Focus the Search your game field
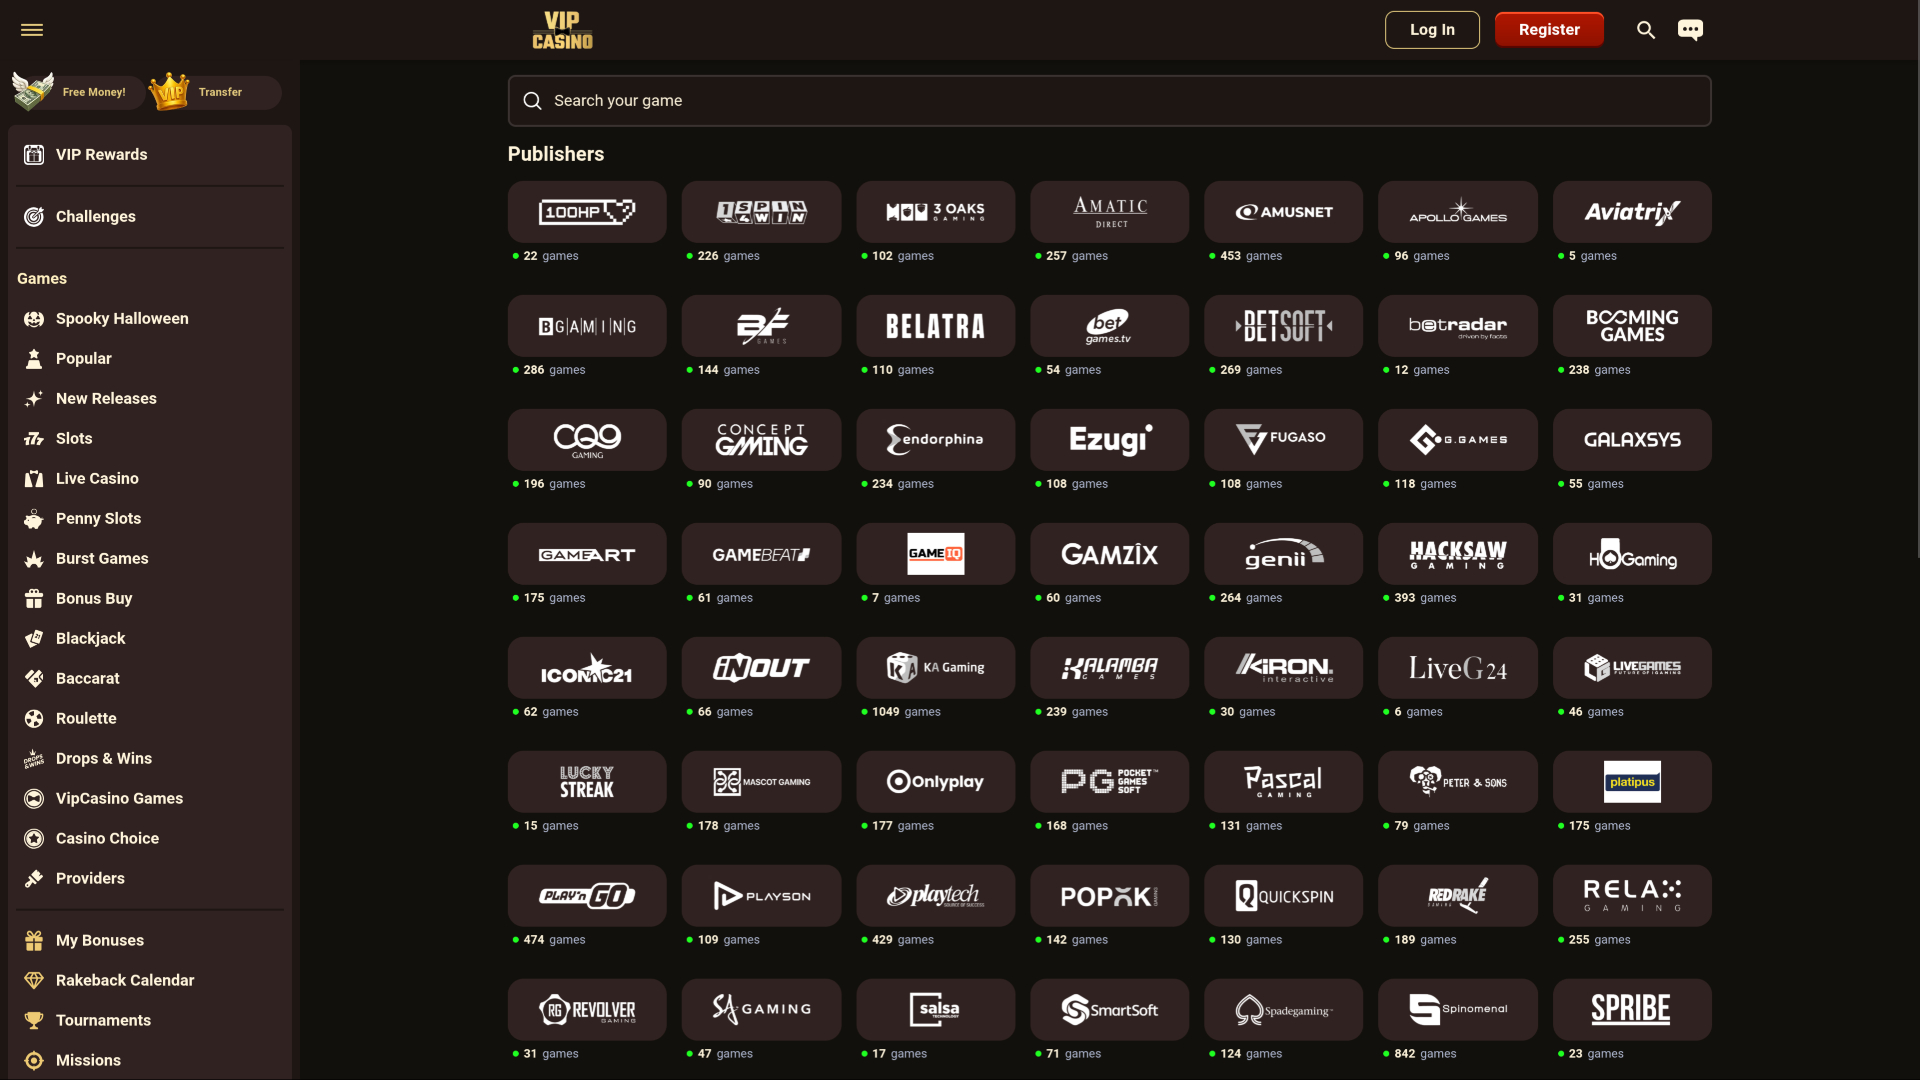 (x=1109, y=101)
